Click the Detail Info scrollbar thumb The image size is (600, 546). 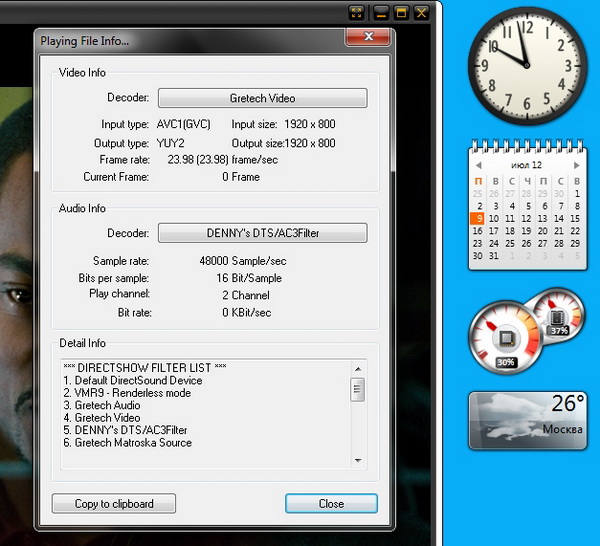[358, 390]
